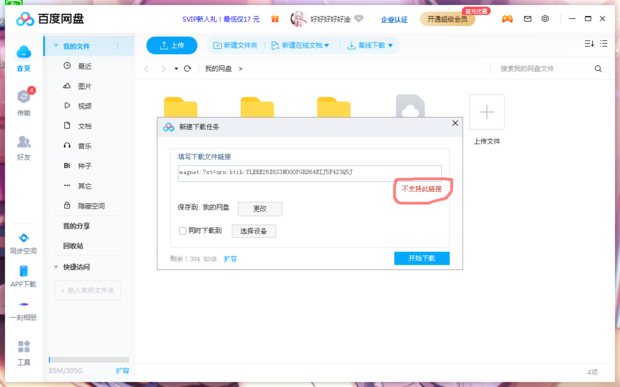Click the user avatar picture

coord(298,19)
